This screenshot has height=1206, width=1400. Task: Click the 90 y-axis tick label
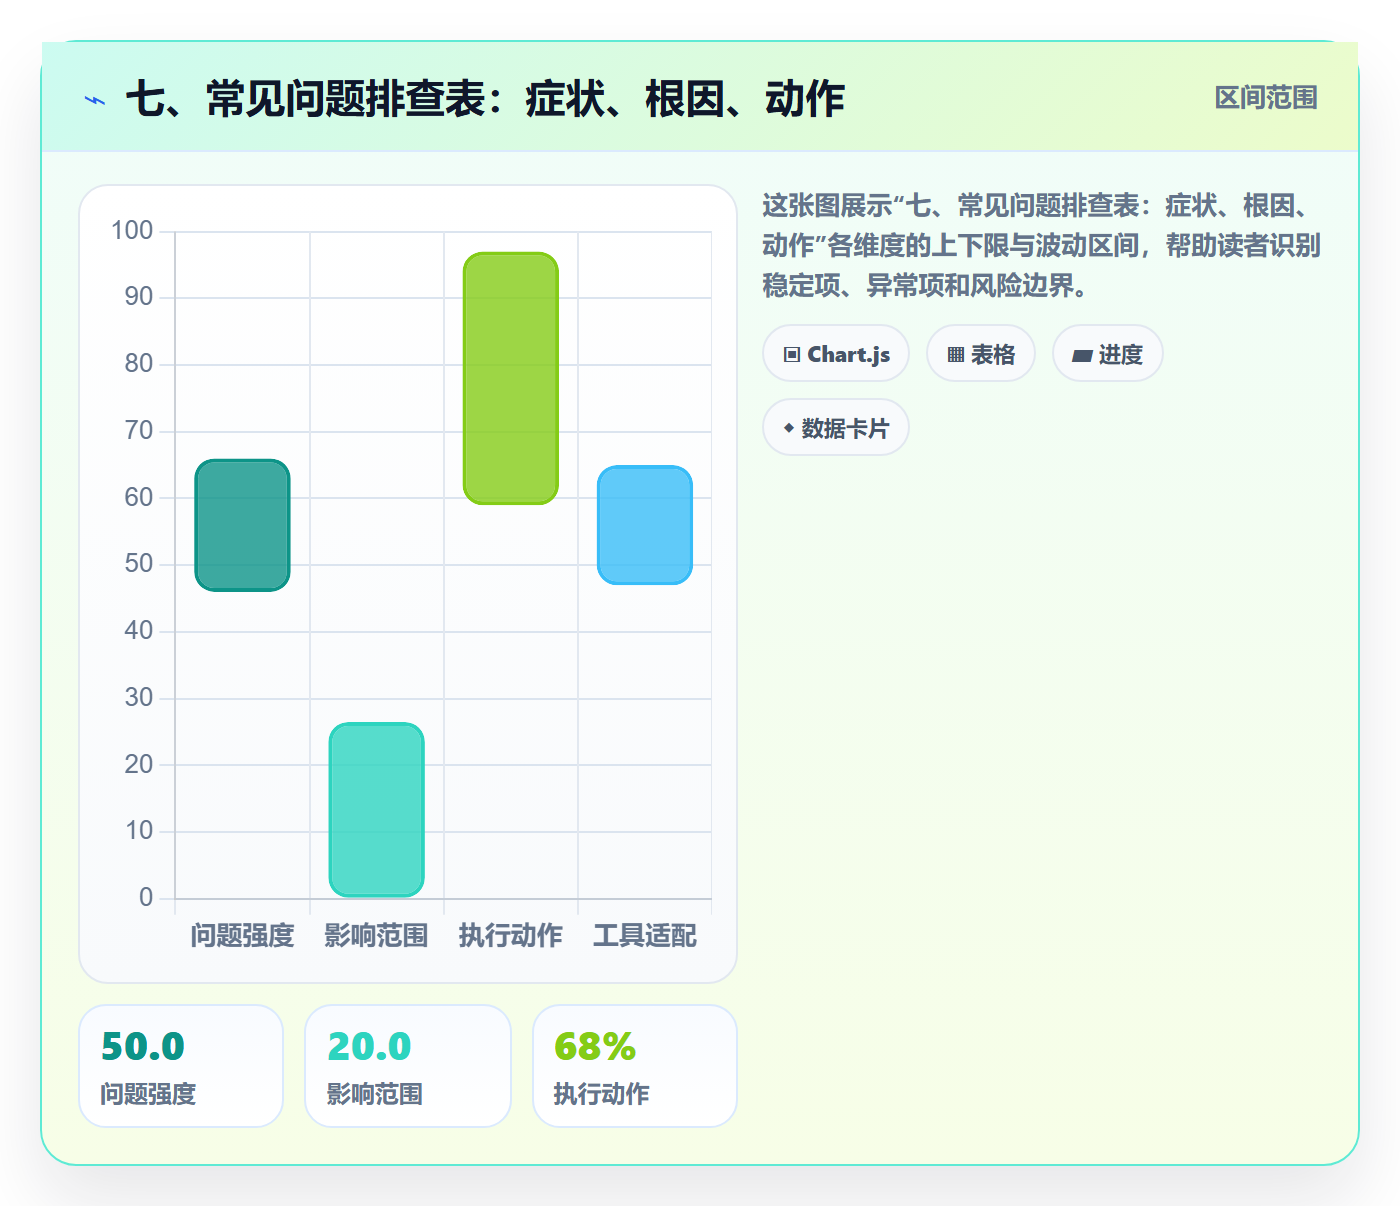coord(139,297)
